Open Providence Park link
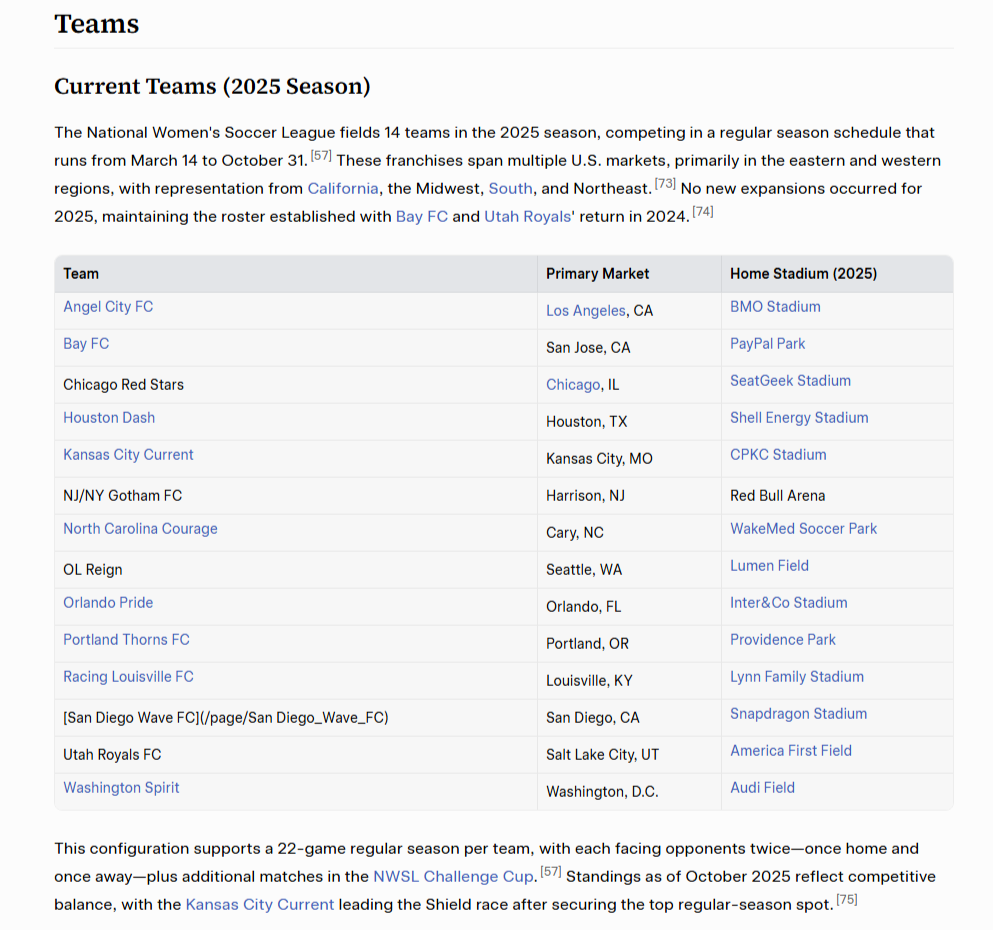 783,639
